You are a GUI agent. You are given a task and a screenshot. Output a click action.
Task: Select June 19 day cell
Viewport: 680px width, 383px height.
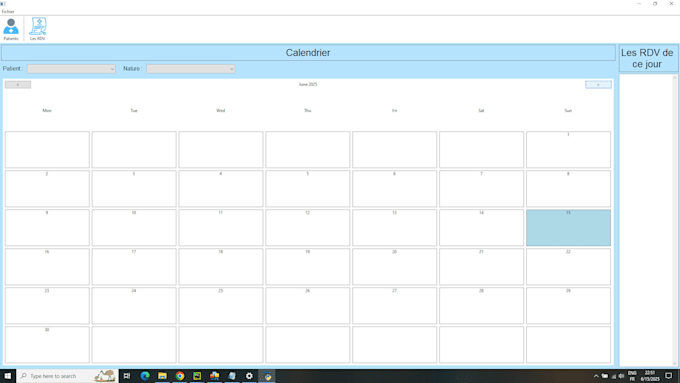tap(307, 267)
